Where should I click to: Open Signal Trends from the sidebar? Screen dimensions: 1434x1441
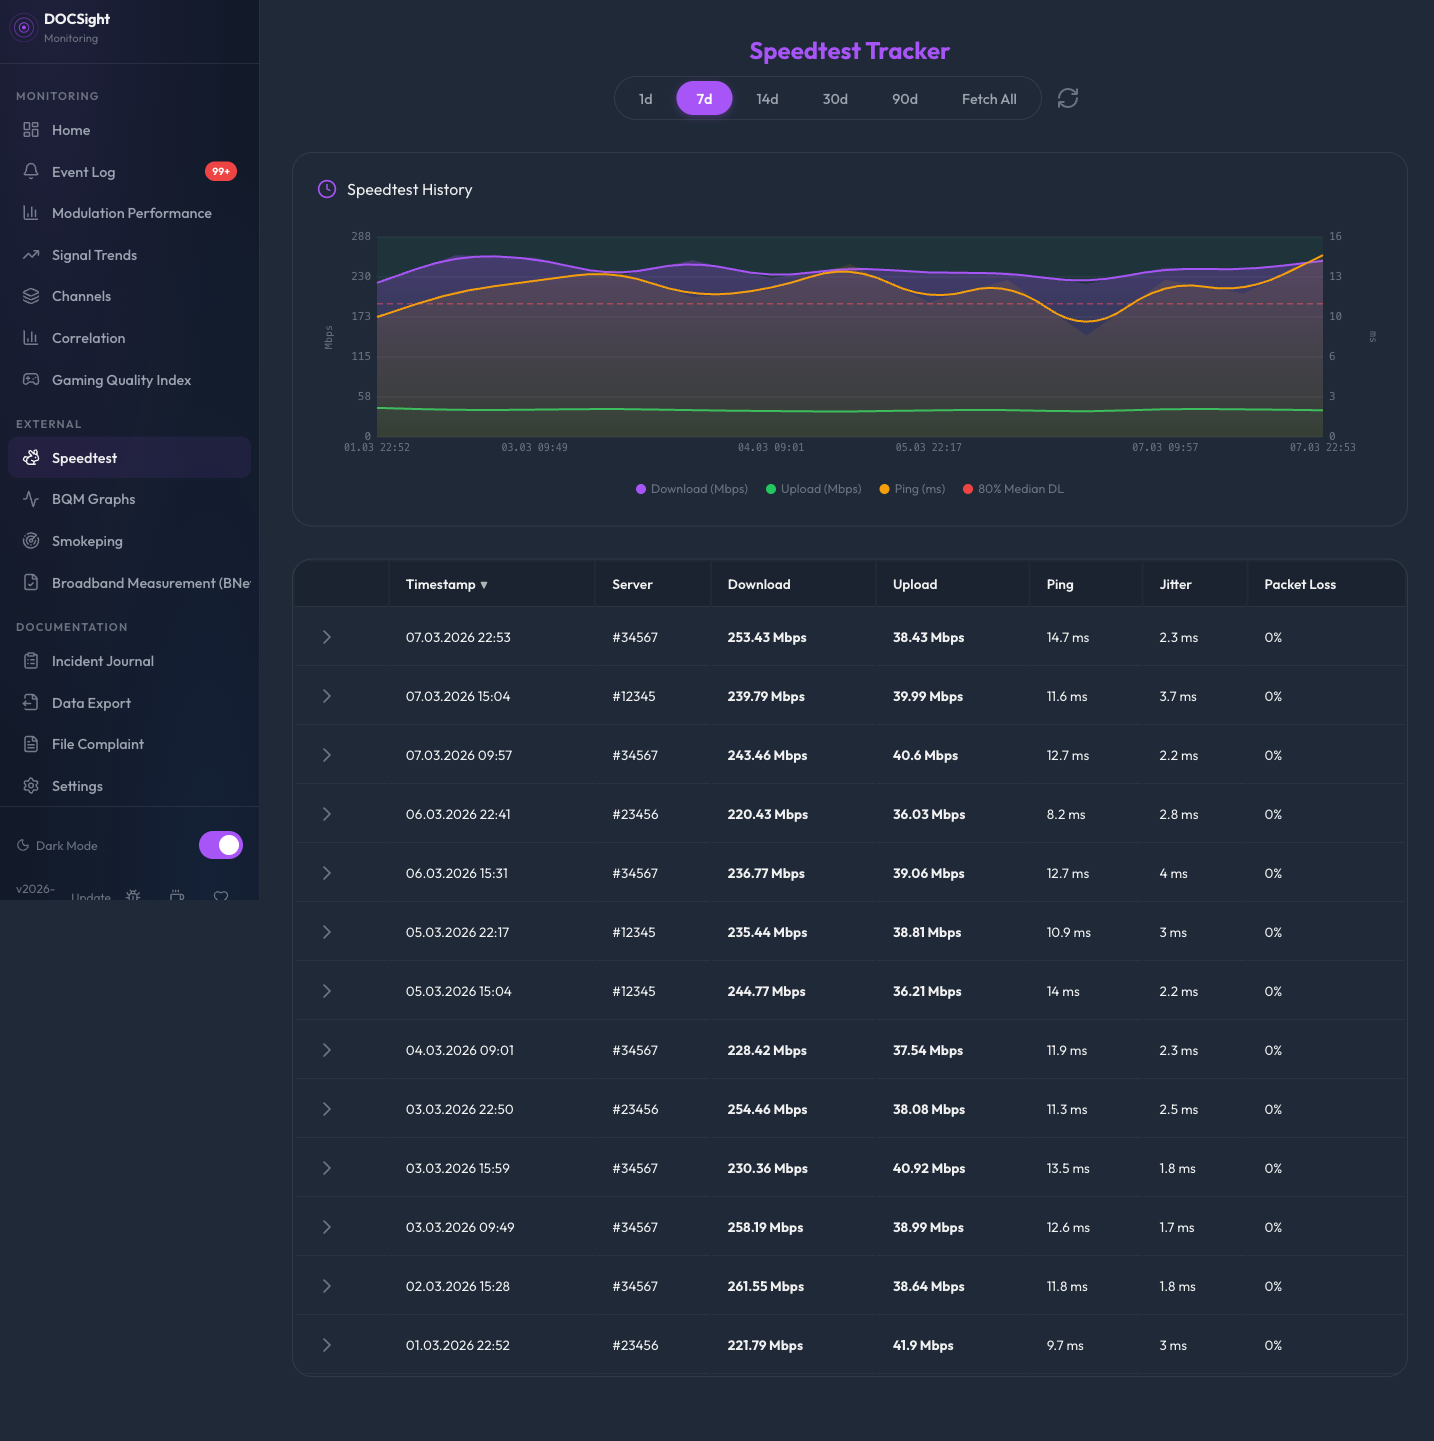coord(94,255)
